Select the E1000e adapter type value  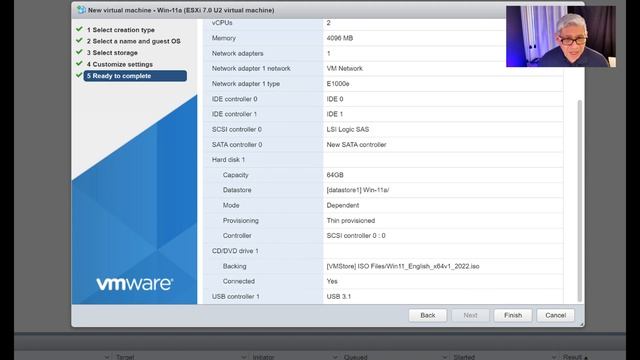pyautogui.click(x=338, y=84)
